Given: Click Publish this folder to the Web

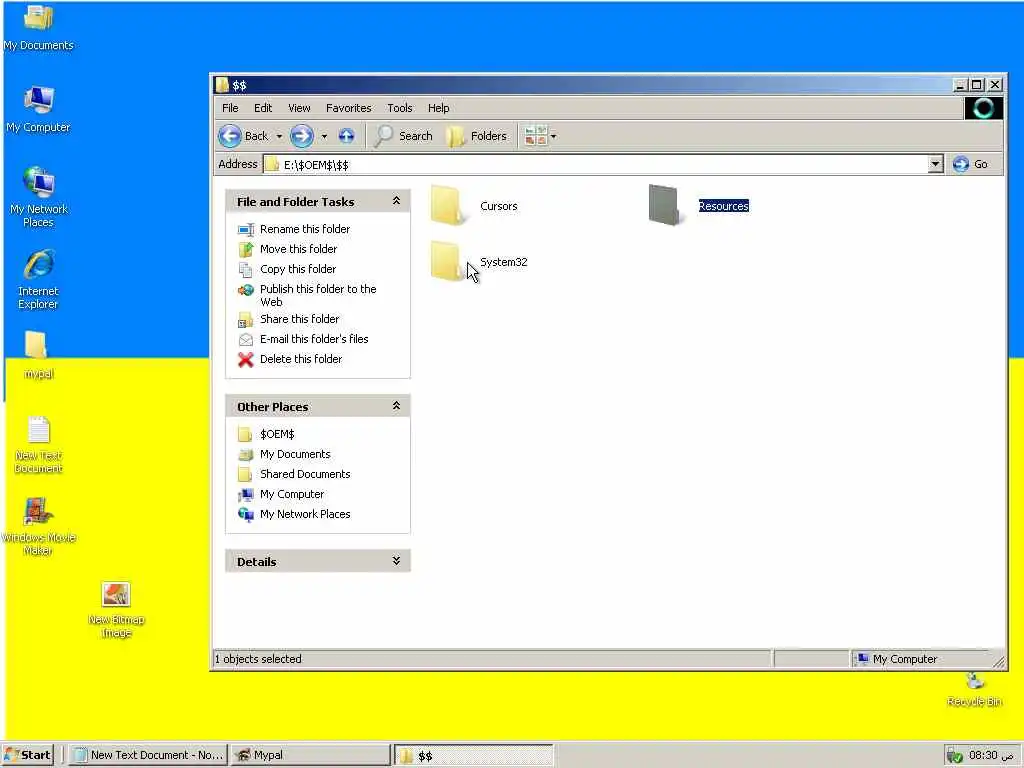Looking at the screenshot, I should click(318, 295).
